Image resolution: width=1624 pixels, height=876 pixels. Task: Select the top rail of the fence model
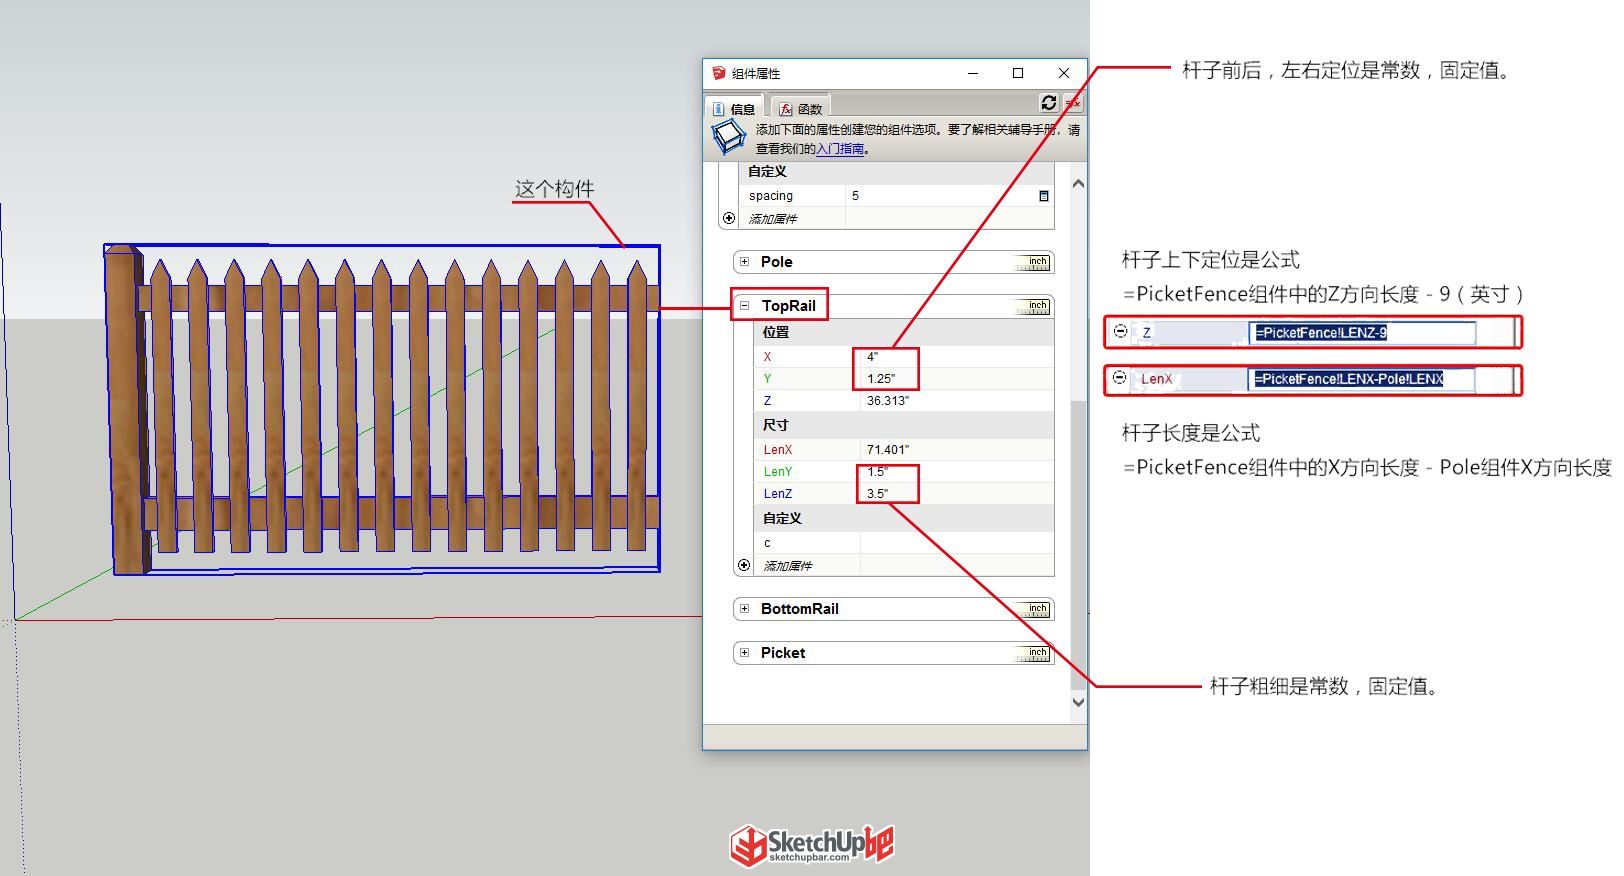point(400,298)
